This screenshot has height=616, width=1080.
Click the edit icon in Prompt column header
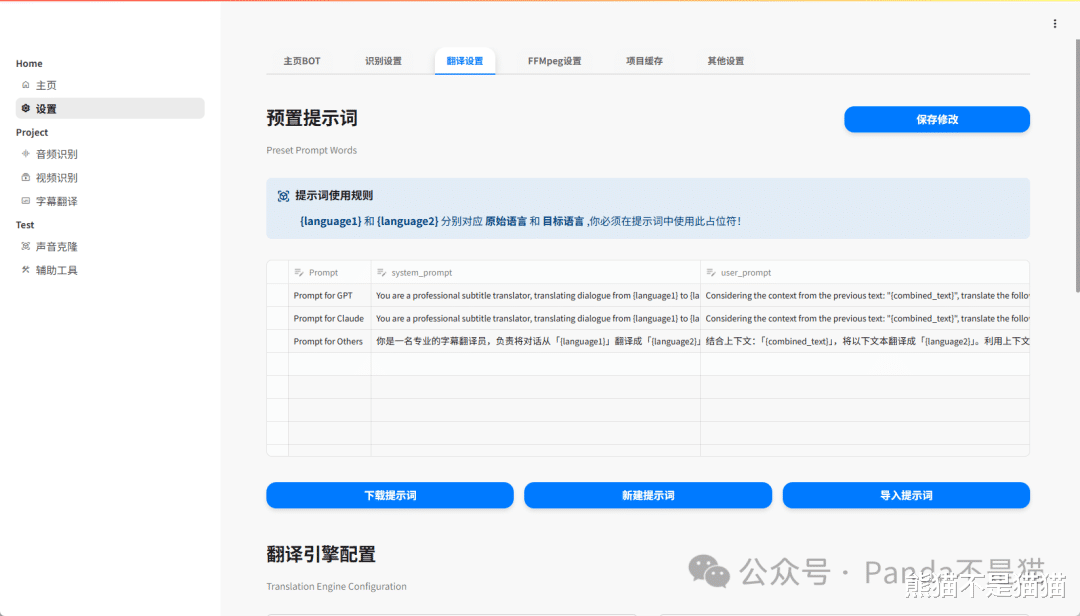299,272
